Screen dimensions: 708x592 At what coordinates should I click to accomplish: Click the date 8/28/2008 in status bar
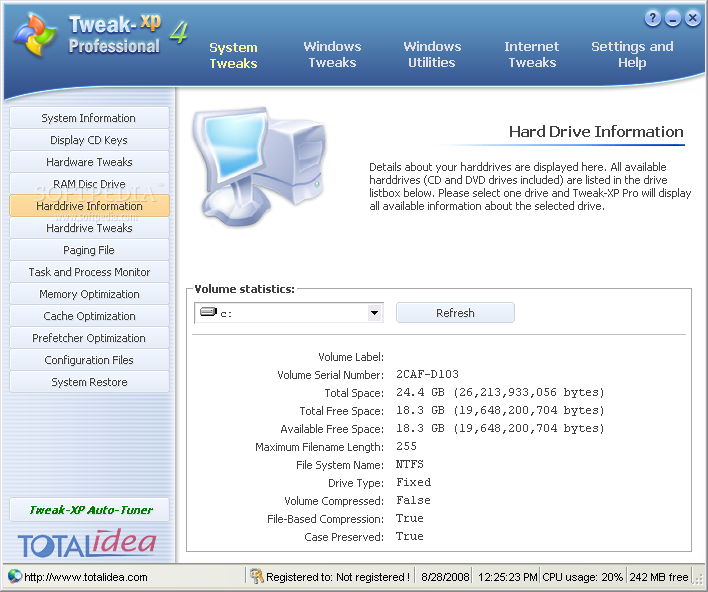[x=445, y=577]
